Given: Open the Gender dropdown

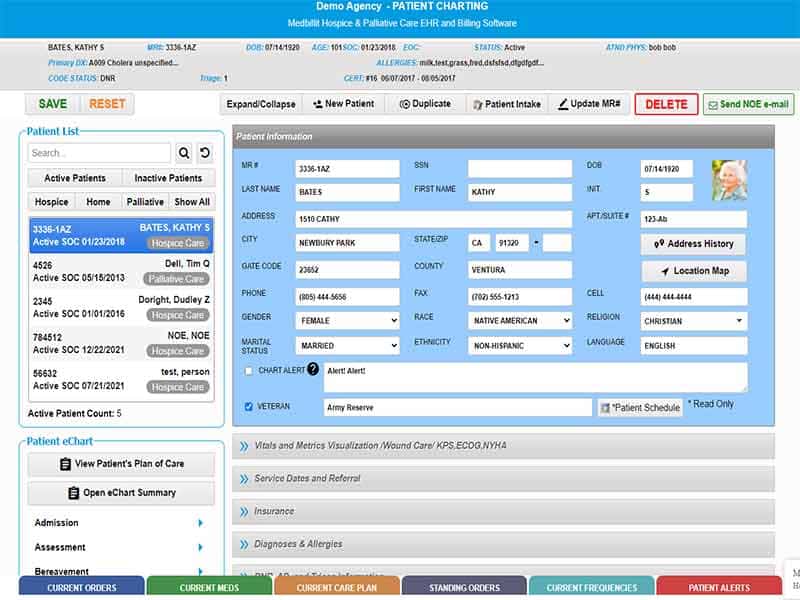Looking at the screenshot, I should [x=347, y=320].
